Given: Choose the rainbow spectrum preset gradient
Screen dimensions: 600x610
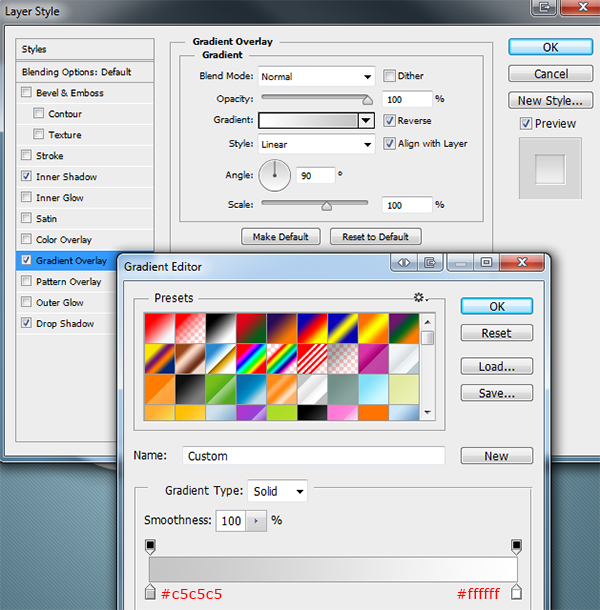Looking at the screenshot, I should pos(251,358).
